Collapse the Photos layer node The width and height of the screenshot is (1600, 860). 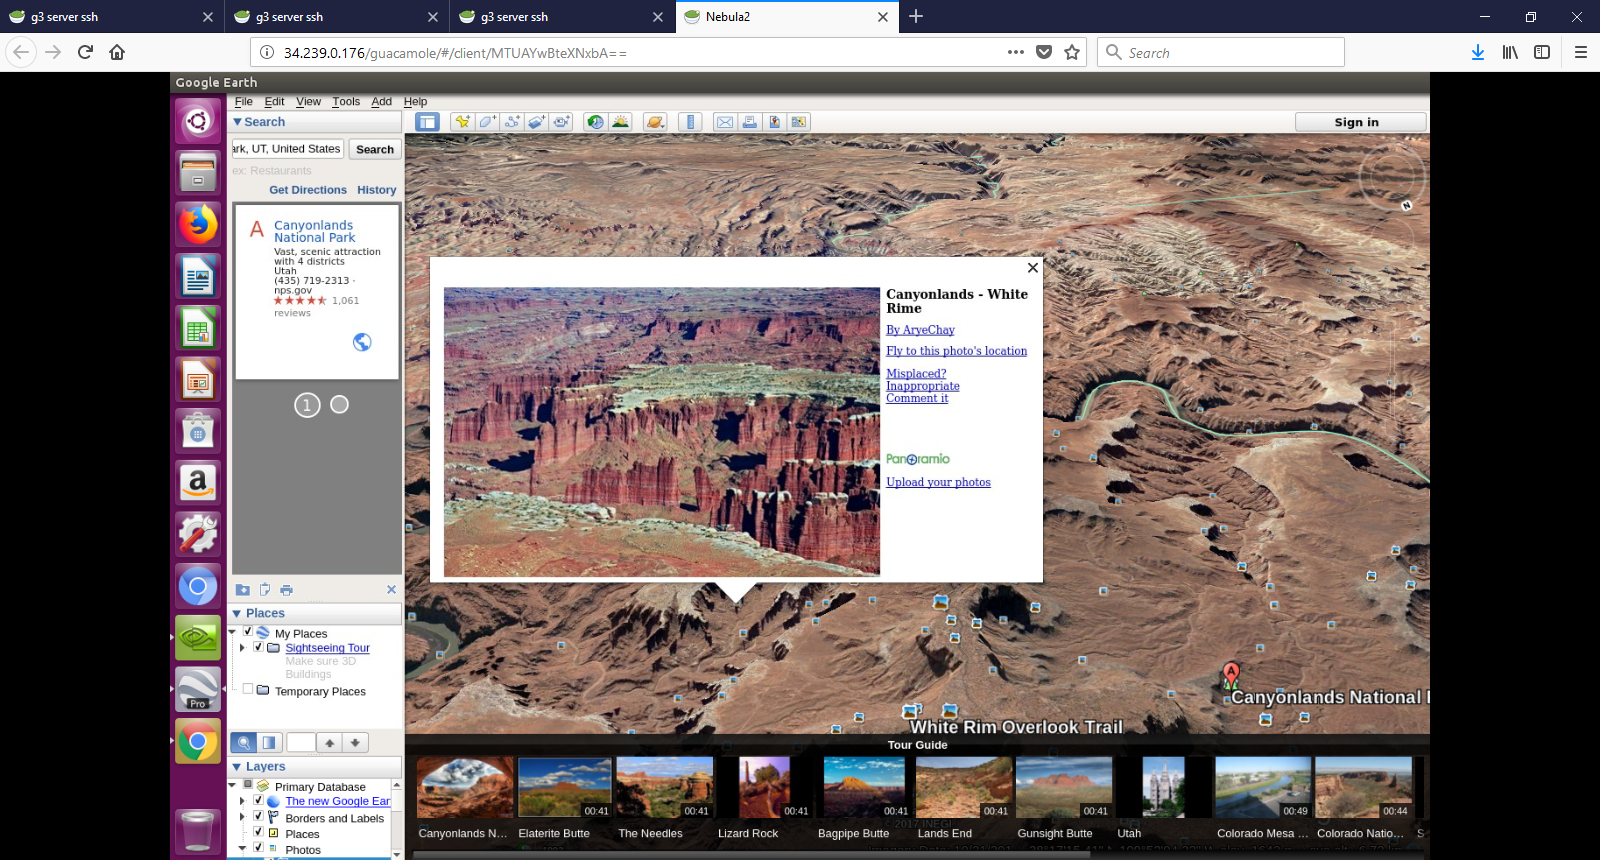click(242, 848)
